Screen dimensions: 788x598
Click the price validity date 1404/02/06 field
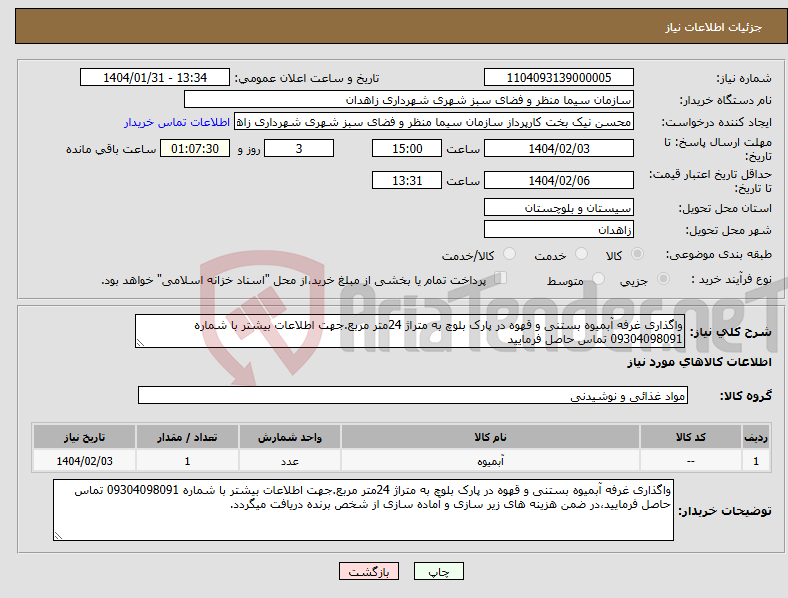tap(559, 180)
